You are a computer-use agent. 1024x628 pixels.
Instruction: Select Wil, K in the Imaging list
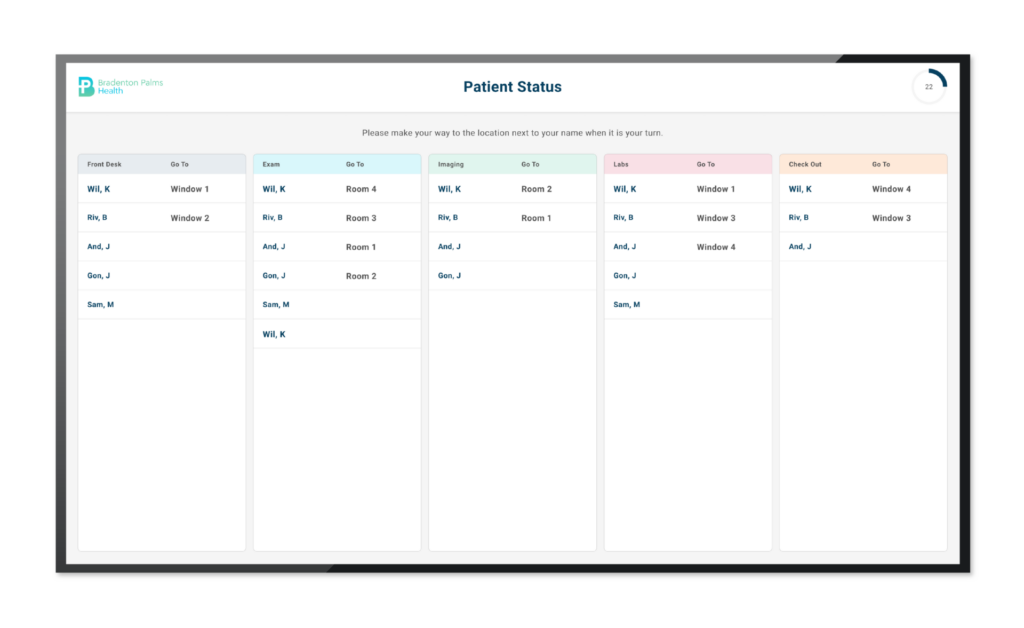point(449,189)
